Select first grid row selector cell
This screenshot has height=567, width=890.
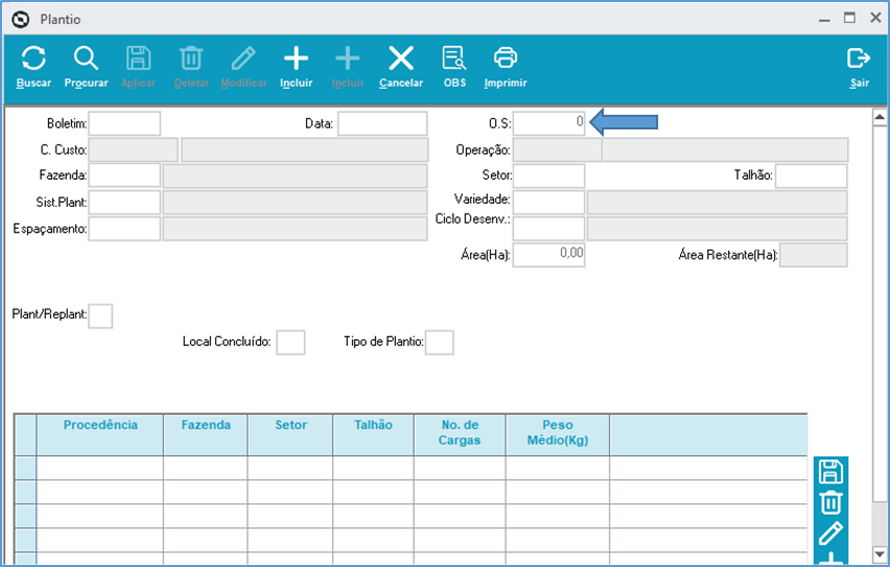26,468
